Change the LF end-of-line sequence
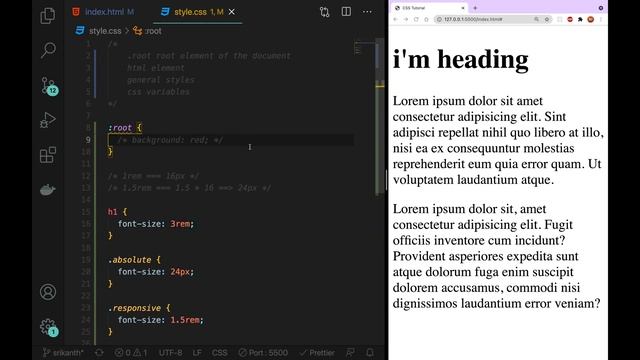 pos(197,353)
